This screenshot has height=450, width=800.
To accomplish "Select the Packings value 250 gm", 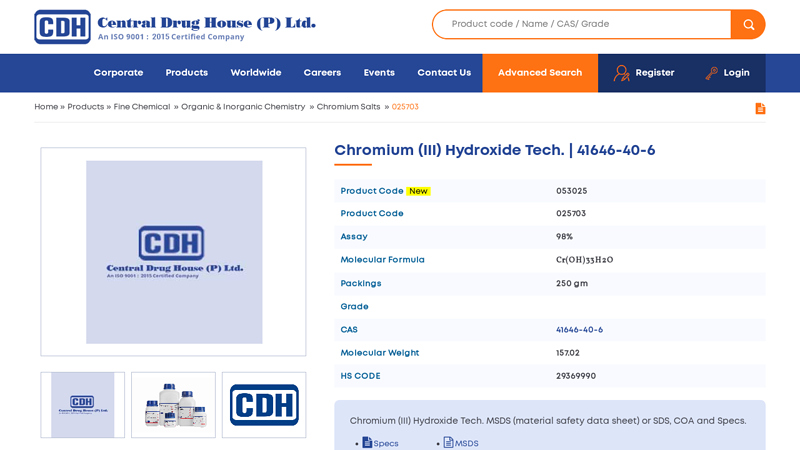I will tap(572, 283).
